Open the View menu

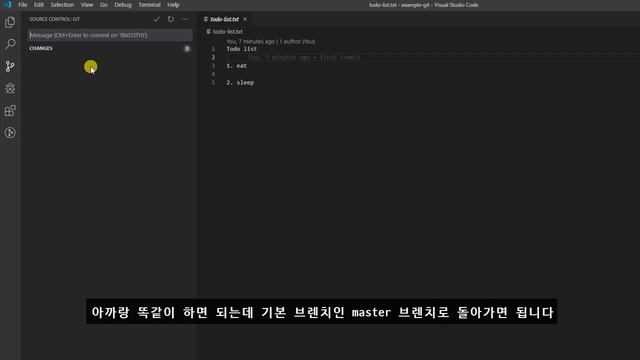coord(87,5)
